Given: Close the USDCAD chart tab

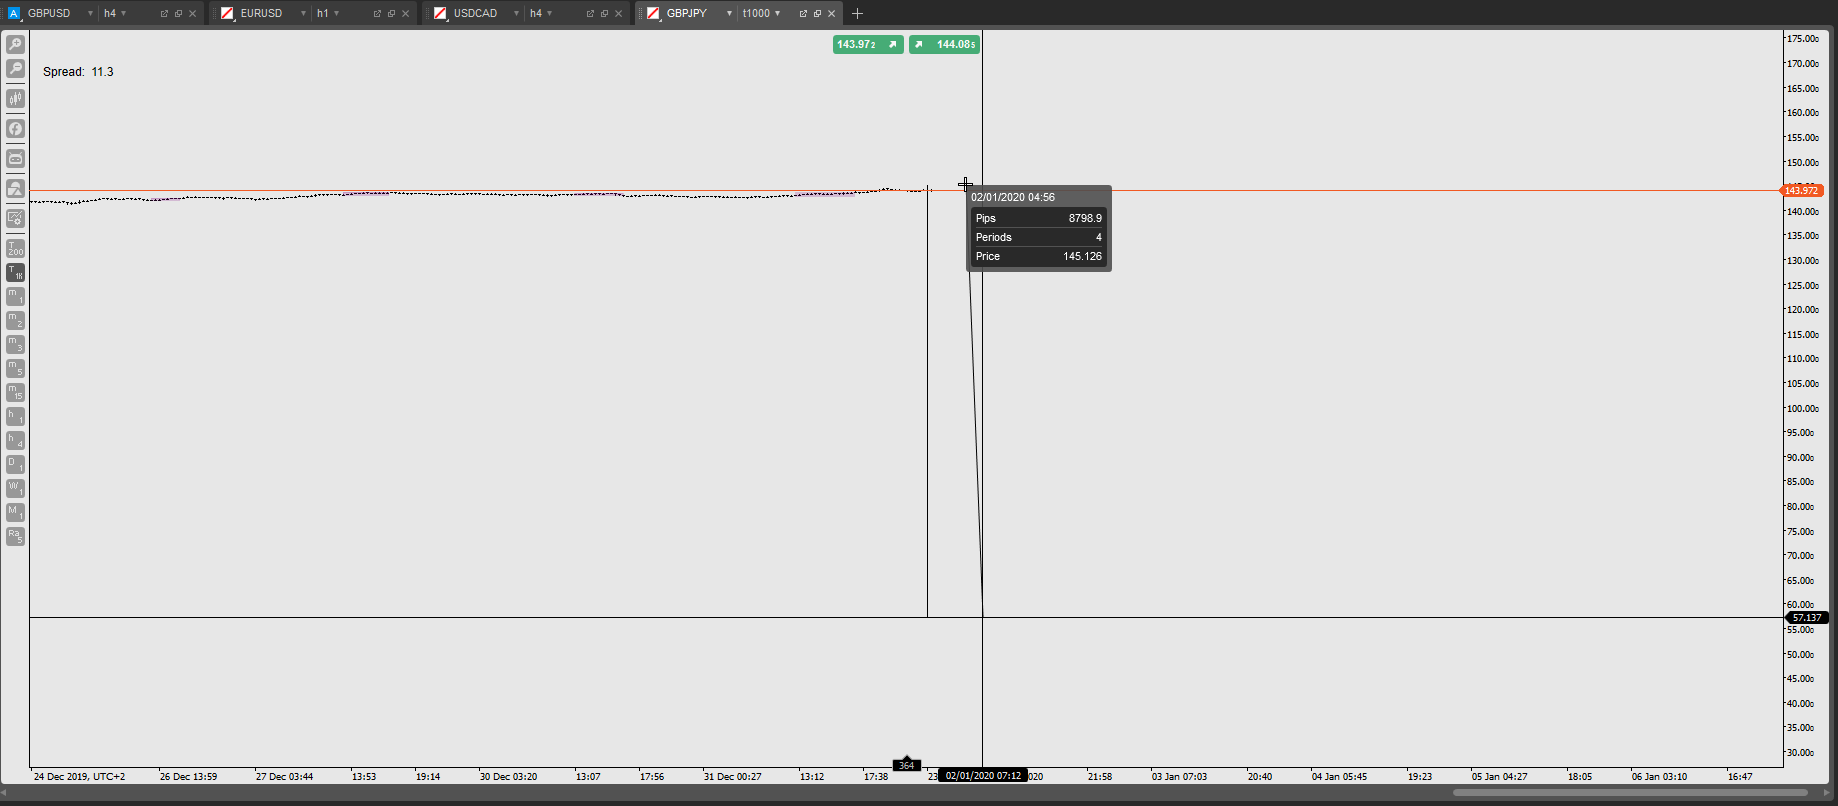Looking at the screenshot, I should click(x=618, y=13).
